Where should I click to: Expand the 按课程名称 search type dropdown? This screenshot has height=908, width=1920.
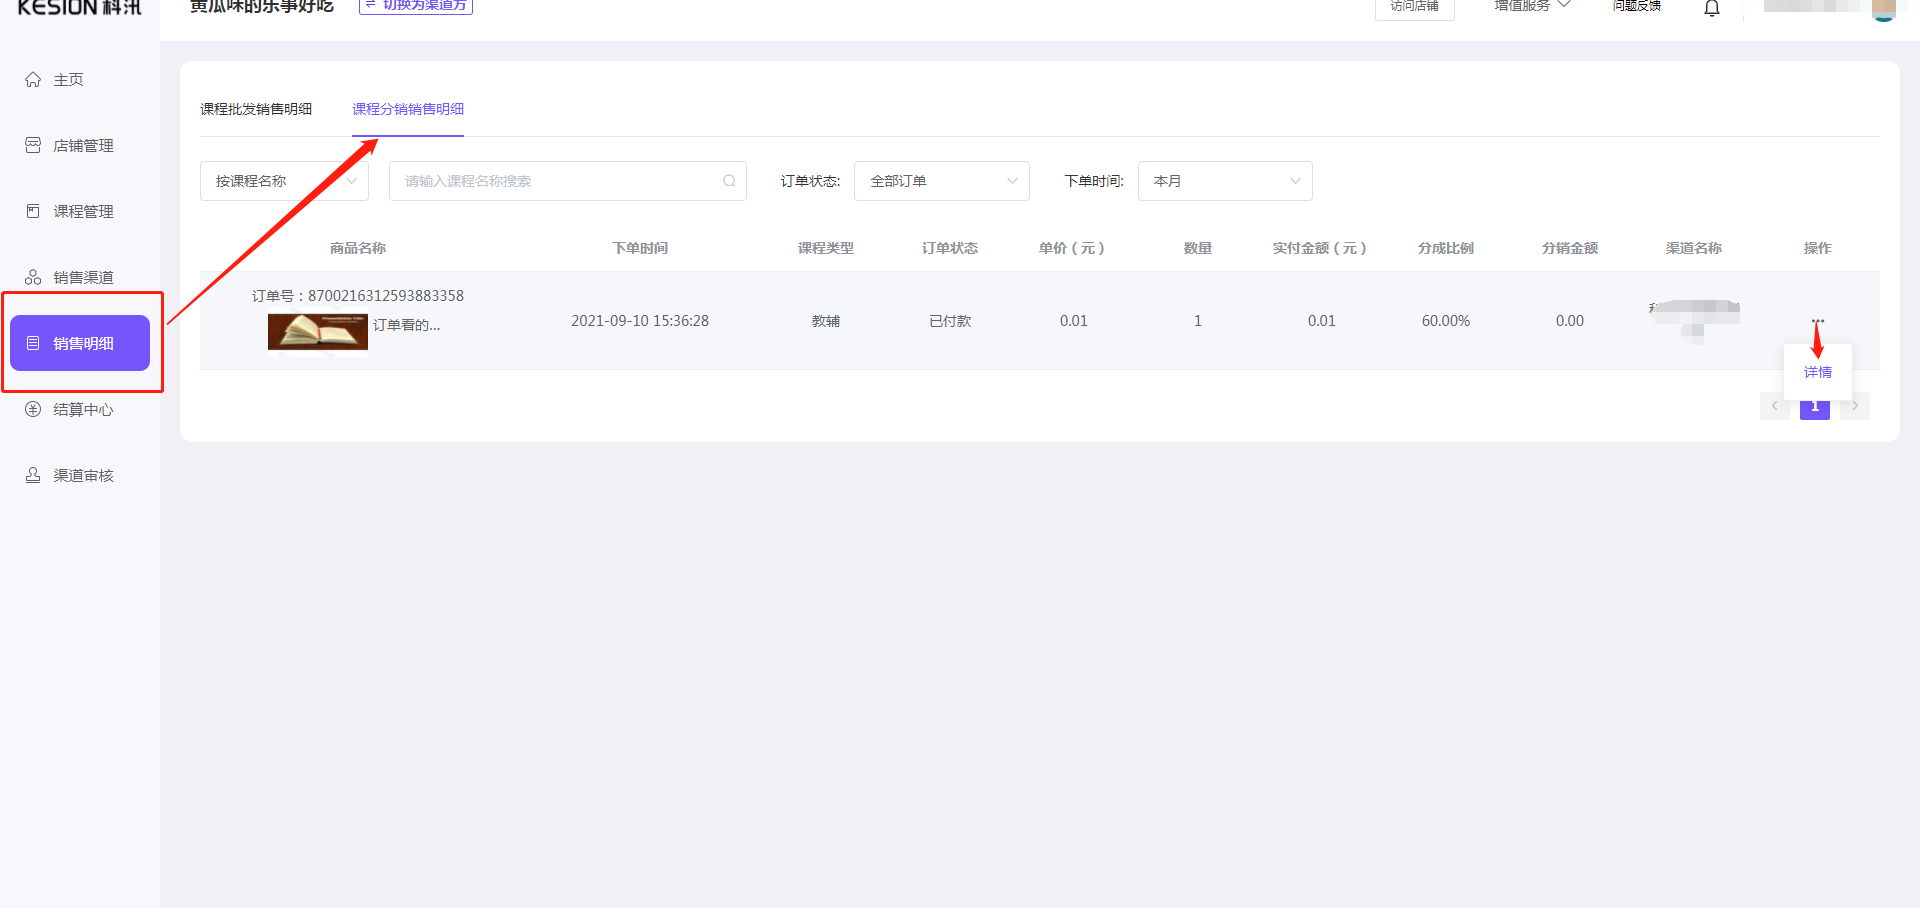point(284,181)
